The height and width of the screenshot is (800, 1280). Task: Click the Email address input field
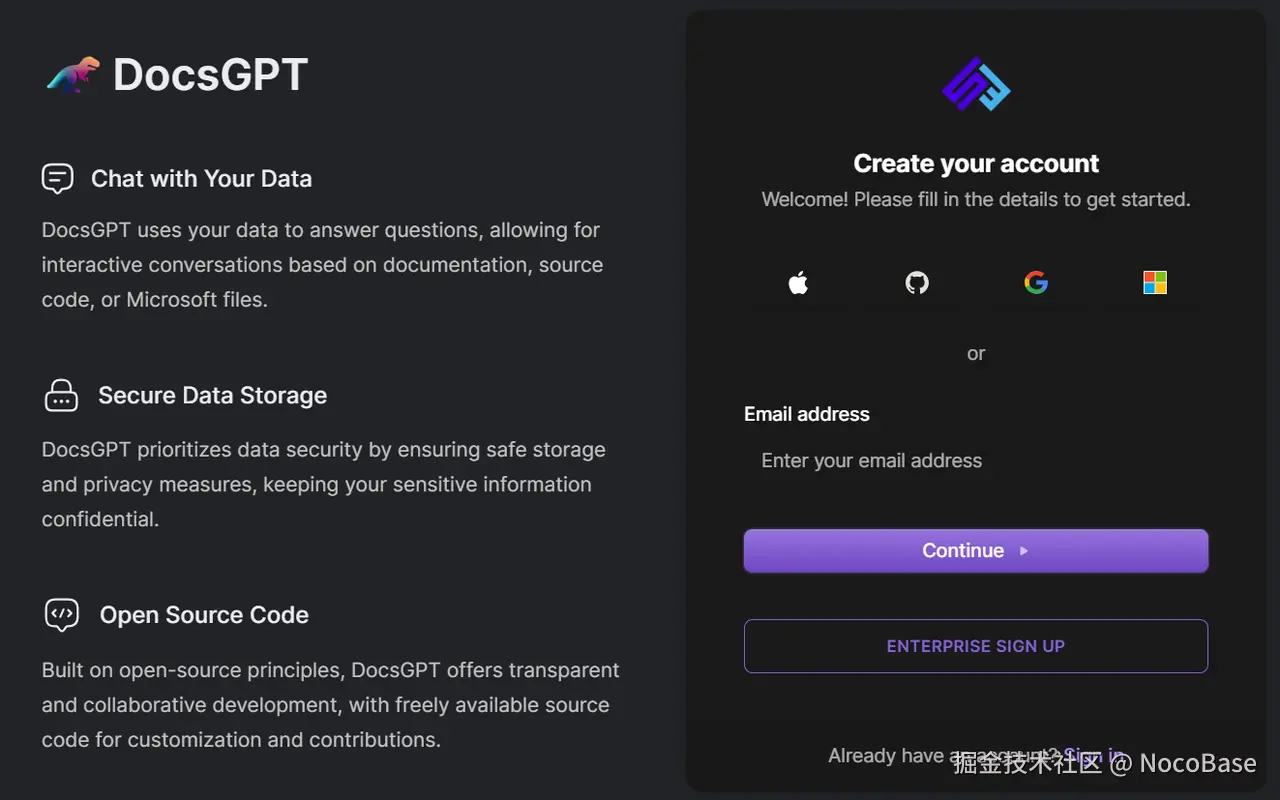pos(975,461)
